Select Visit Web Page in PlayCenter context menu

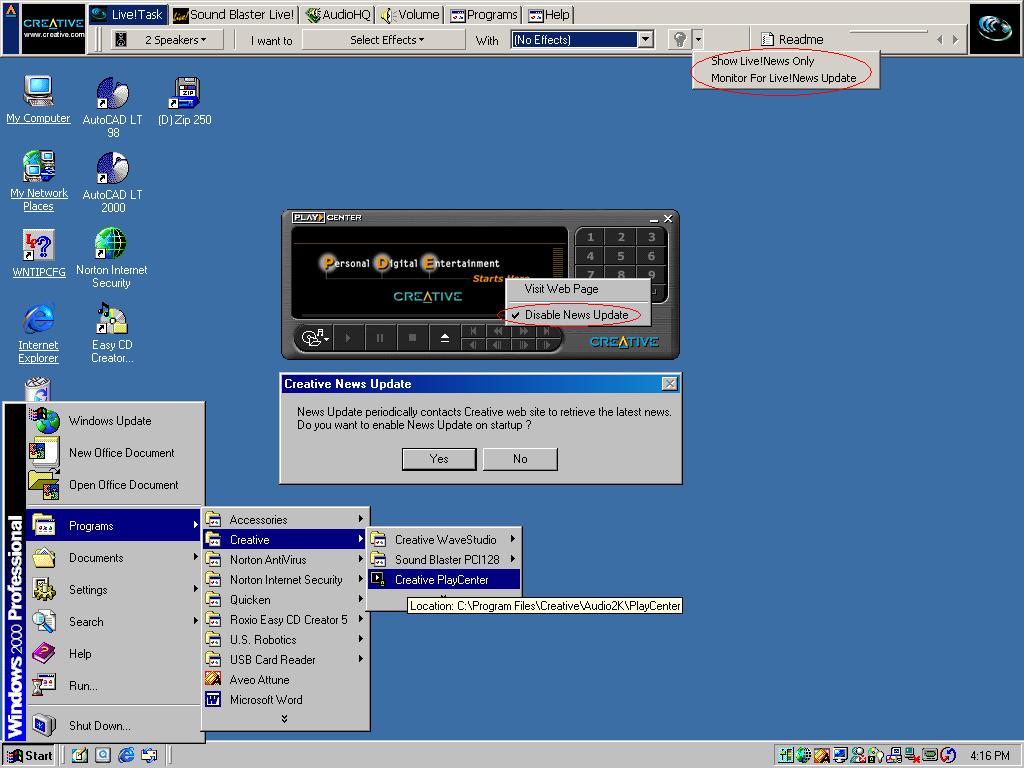pyautogui.click(x=577, y=289)
